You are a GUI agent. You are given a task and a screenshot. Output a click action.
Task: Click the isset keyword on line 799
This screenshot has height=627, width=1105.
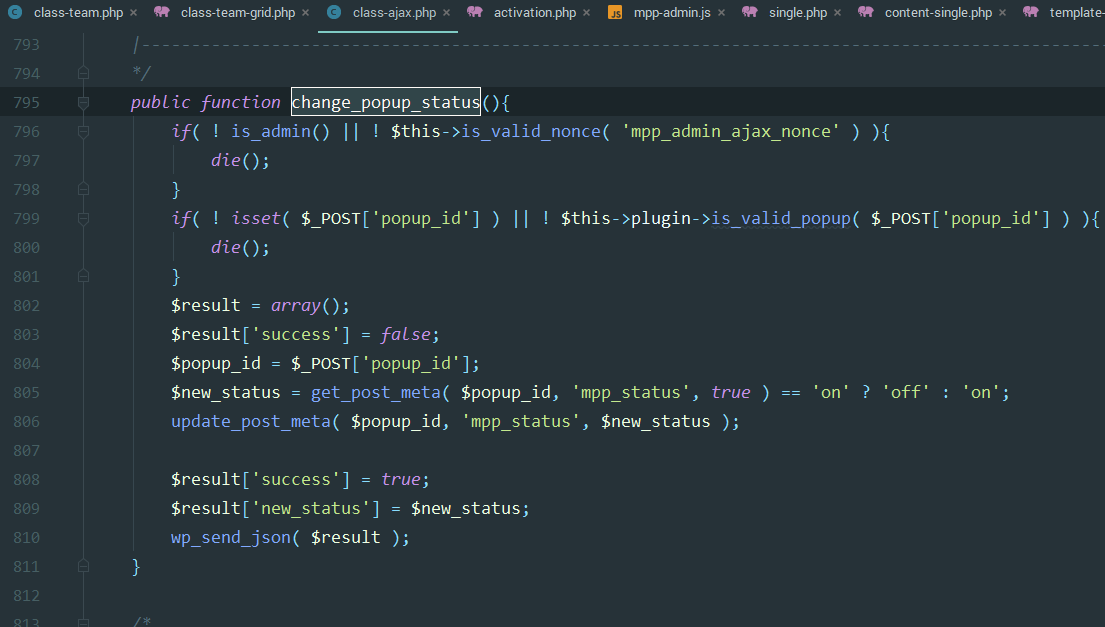coord(256,218)
